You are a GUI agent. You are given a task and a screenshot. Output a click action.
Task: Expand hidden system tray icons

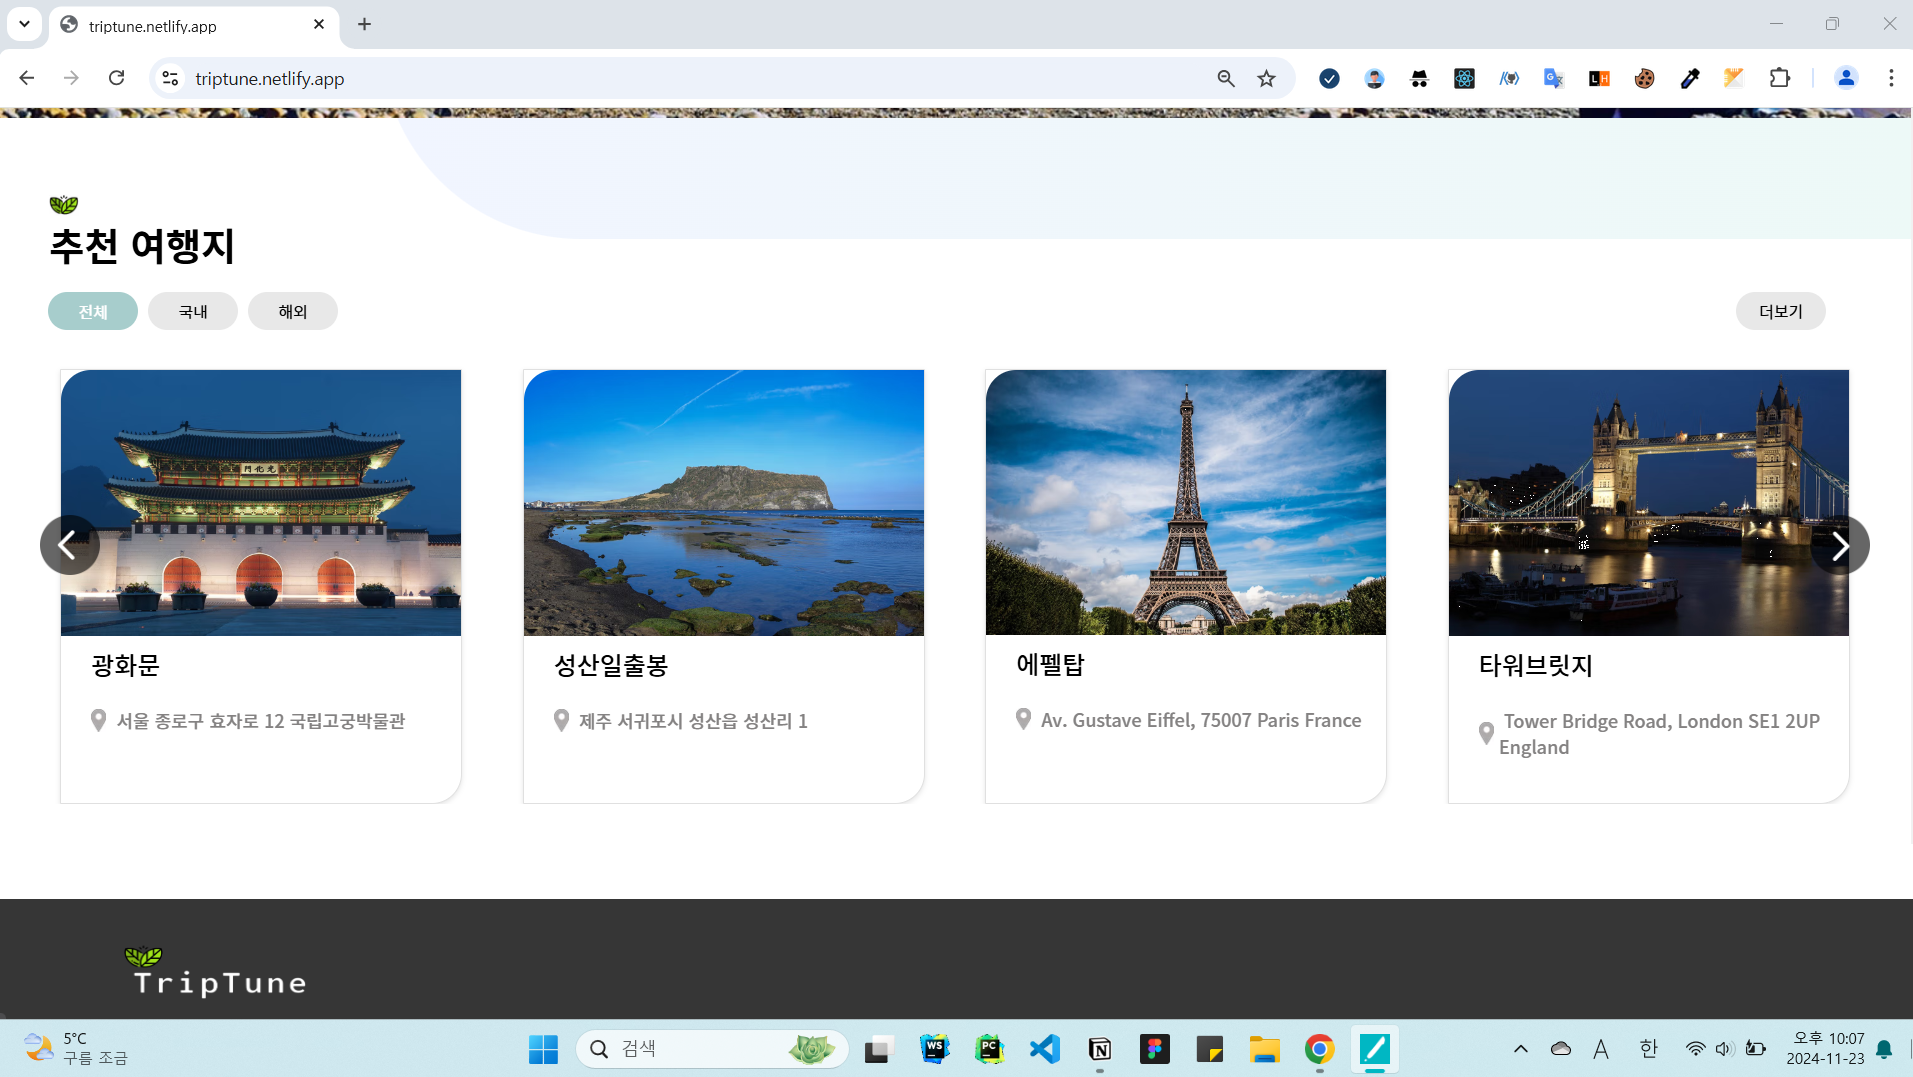[x=1520, y=1048]
